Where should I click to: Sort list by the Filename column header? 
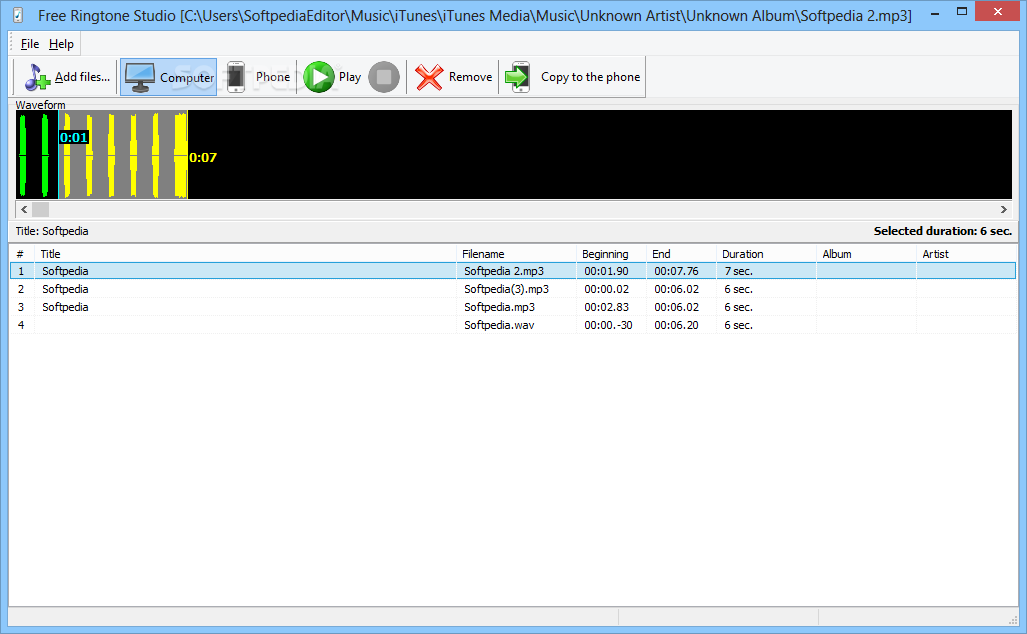click(x=516, y=254)
